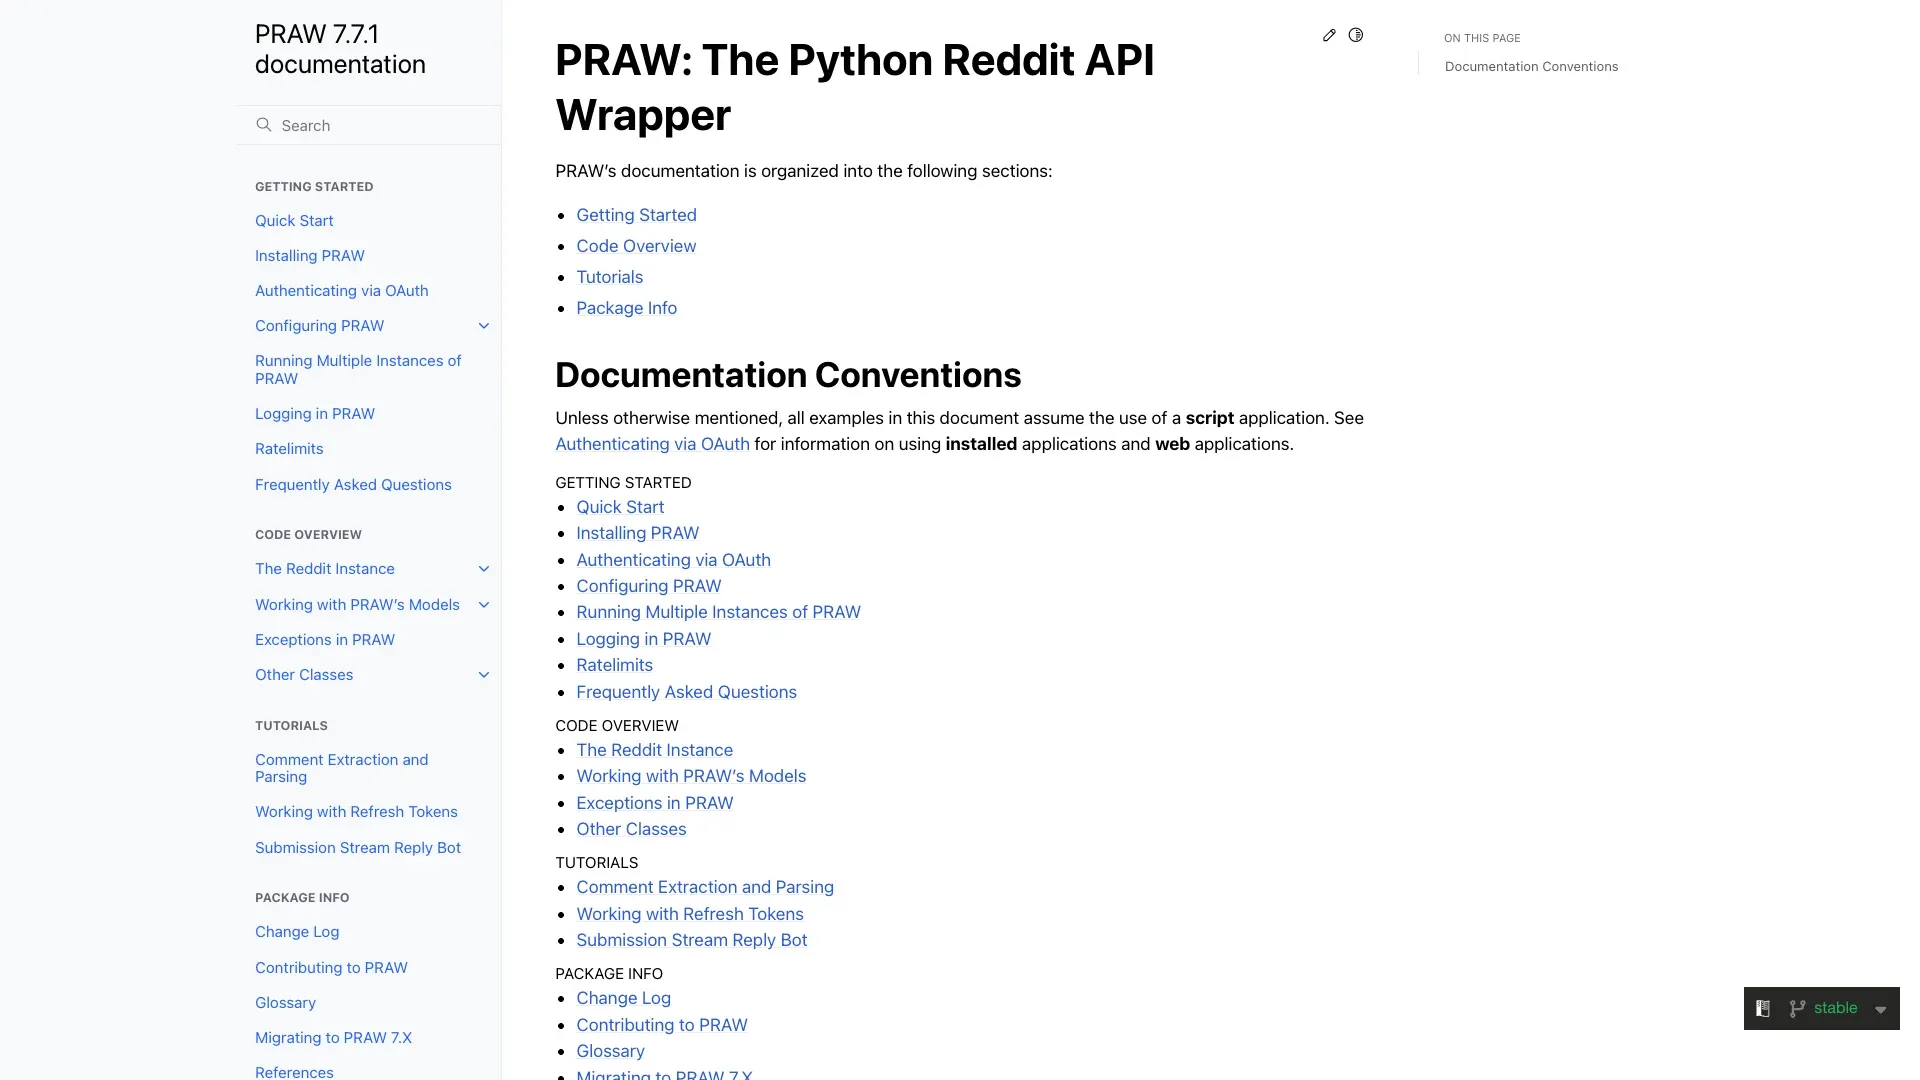Open Installing PRAW in sidebar
The width and height of the screenshot is (1920, 1080).
coord(310,256)
